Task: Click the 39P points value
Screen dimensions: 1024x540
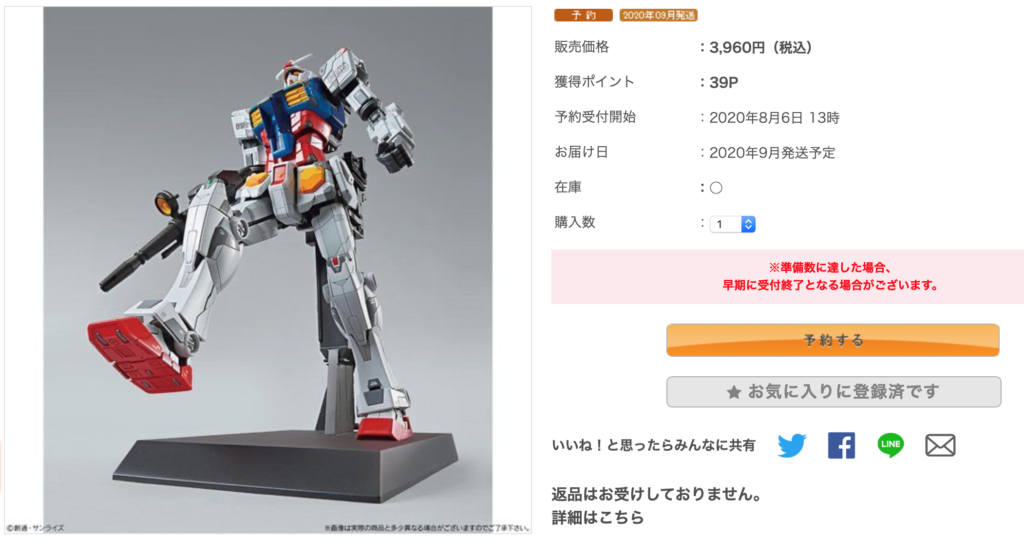Action: tap(724, 82)
